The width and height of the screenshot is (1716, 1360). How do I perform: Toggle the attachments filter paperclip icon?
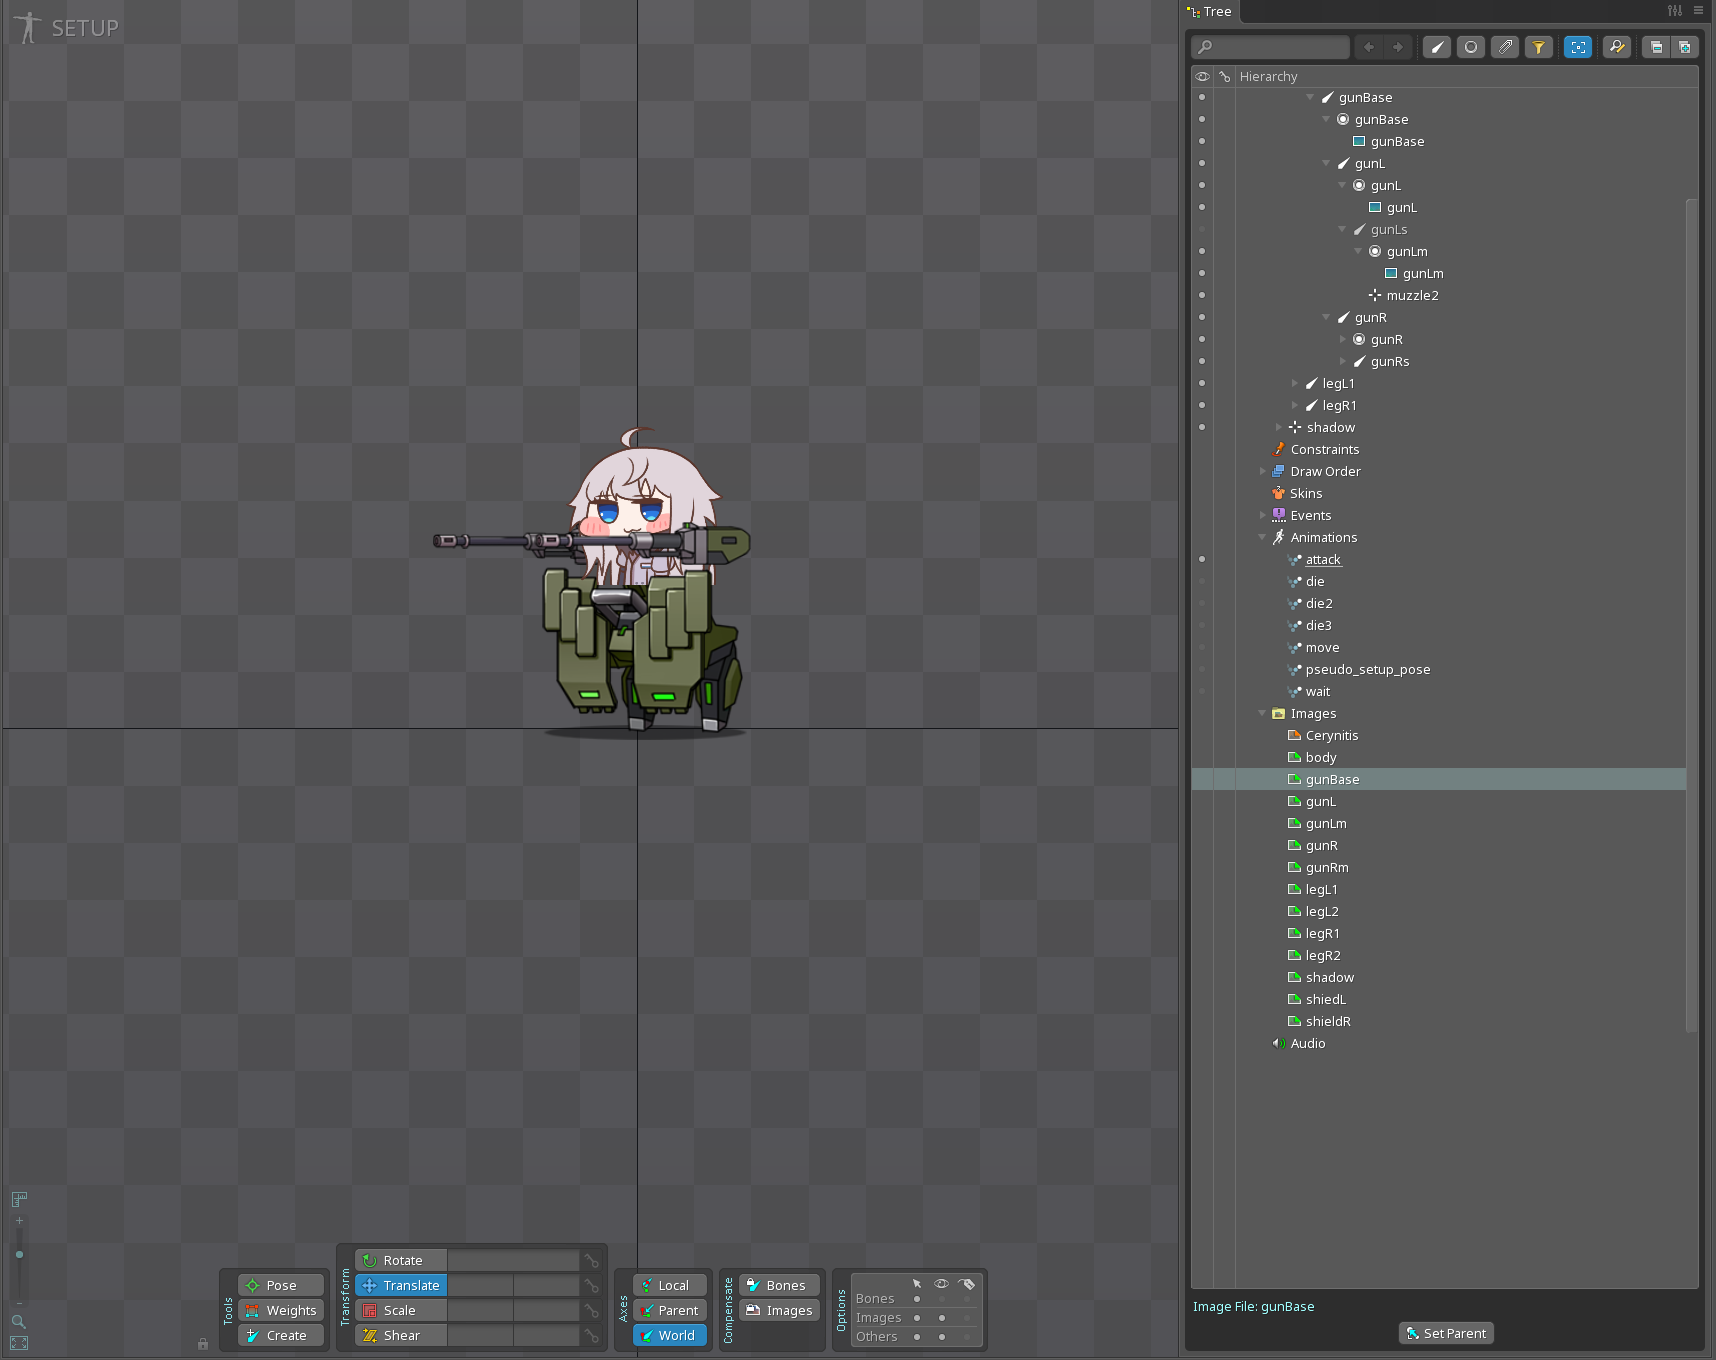tap(1505, 47)
